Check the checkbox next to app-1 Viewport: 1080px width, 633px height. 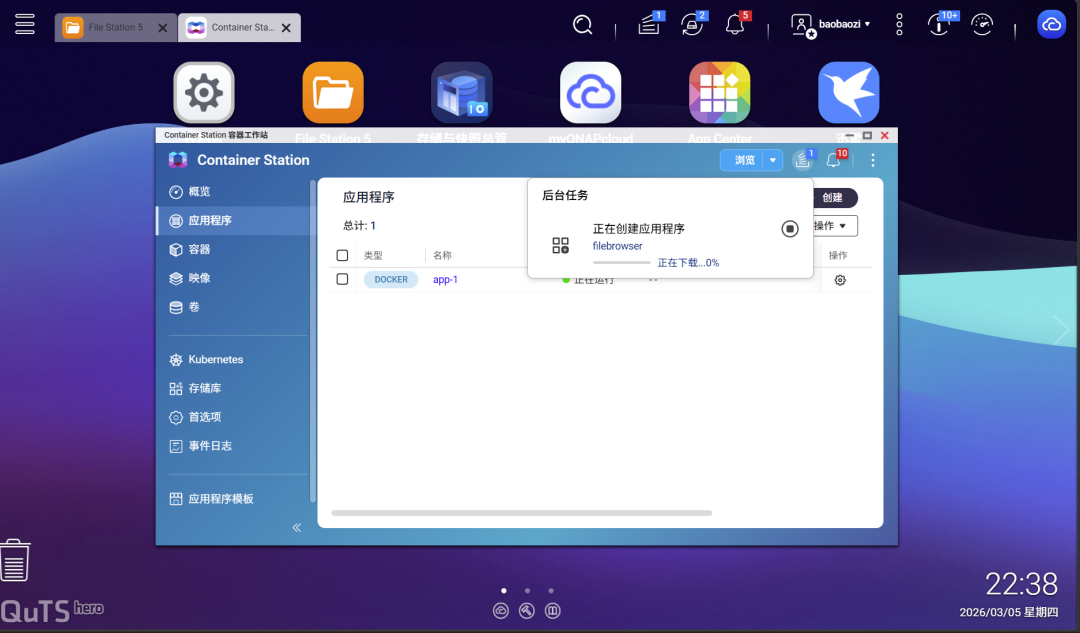(x=342, y=280)
